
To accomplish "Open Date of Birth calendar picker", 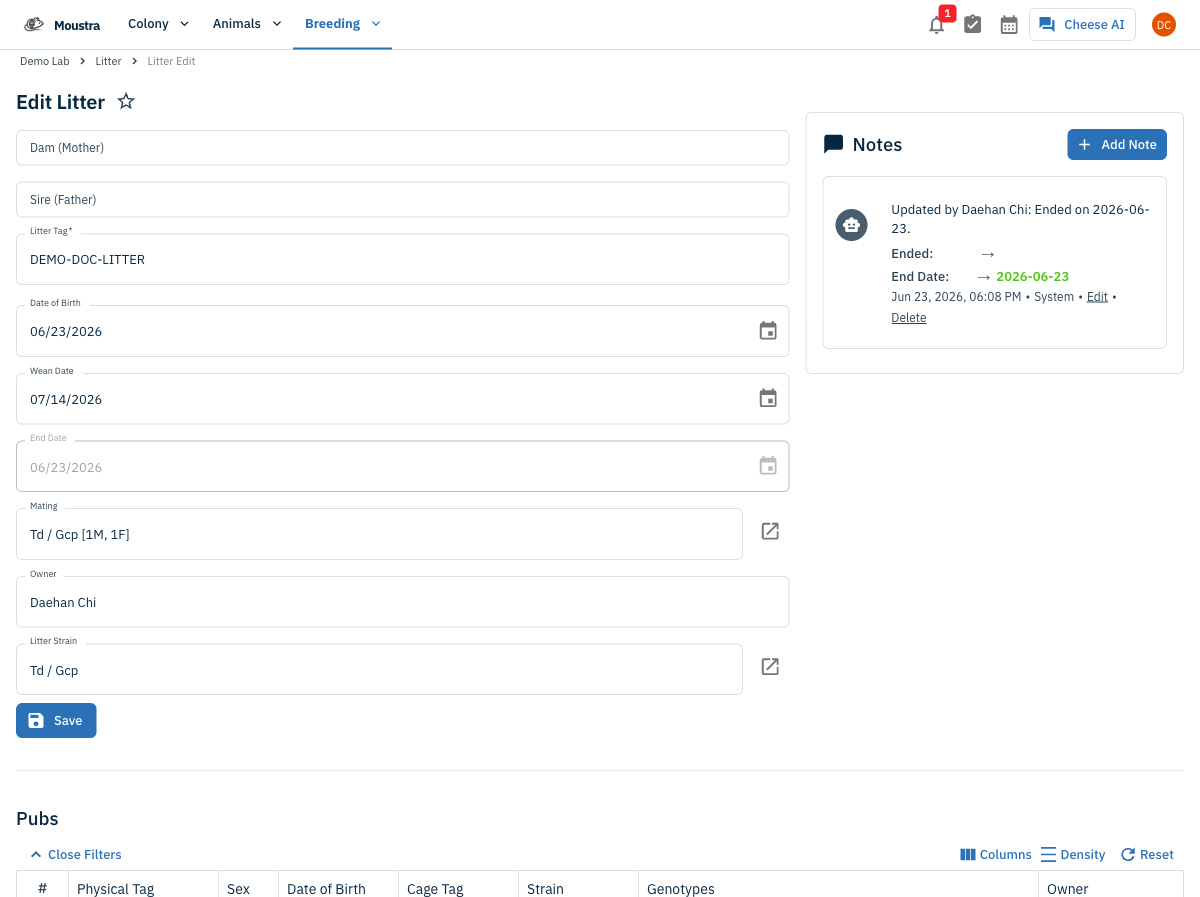I will click(768, 331).
